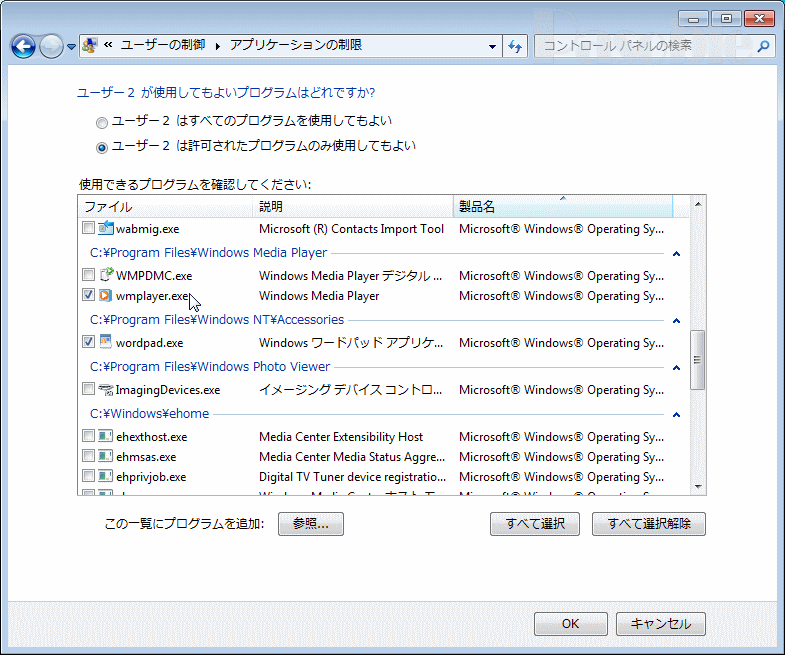The height and width of the screenshot is (655, 785).
Task: Click the program list scrollbar thumb
Action: [x=697, y=360]
